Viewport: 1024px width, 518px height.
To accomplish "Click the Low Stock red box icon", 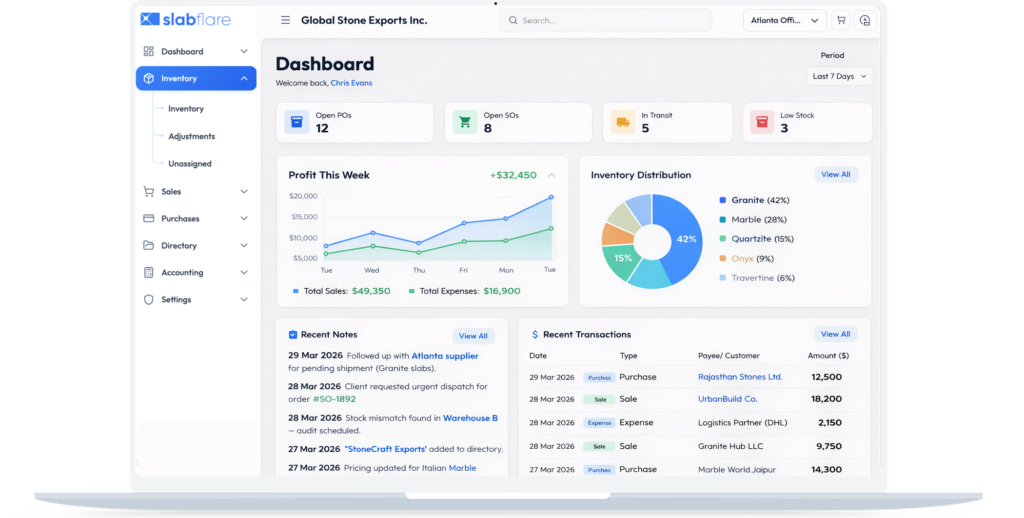I will click(x=762, y=122).
